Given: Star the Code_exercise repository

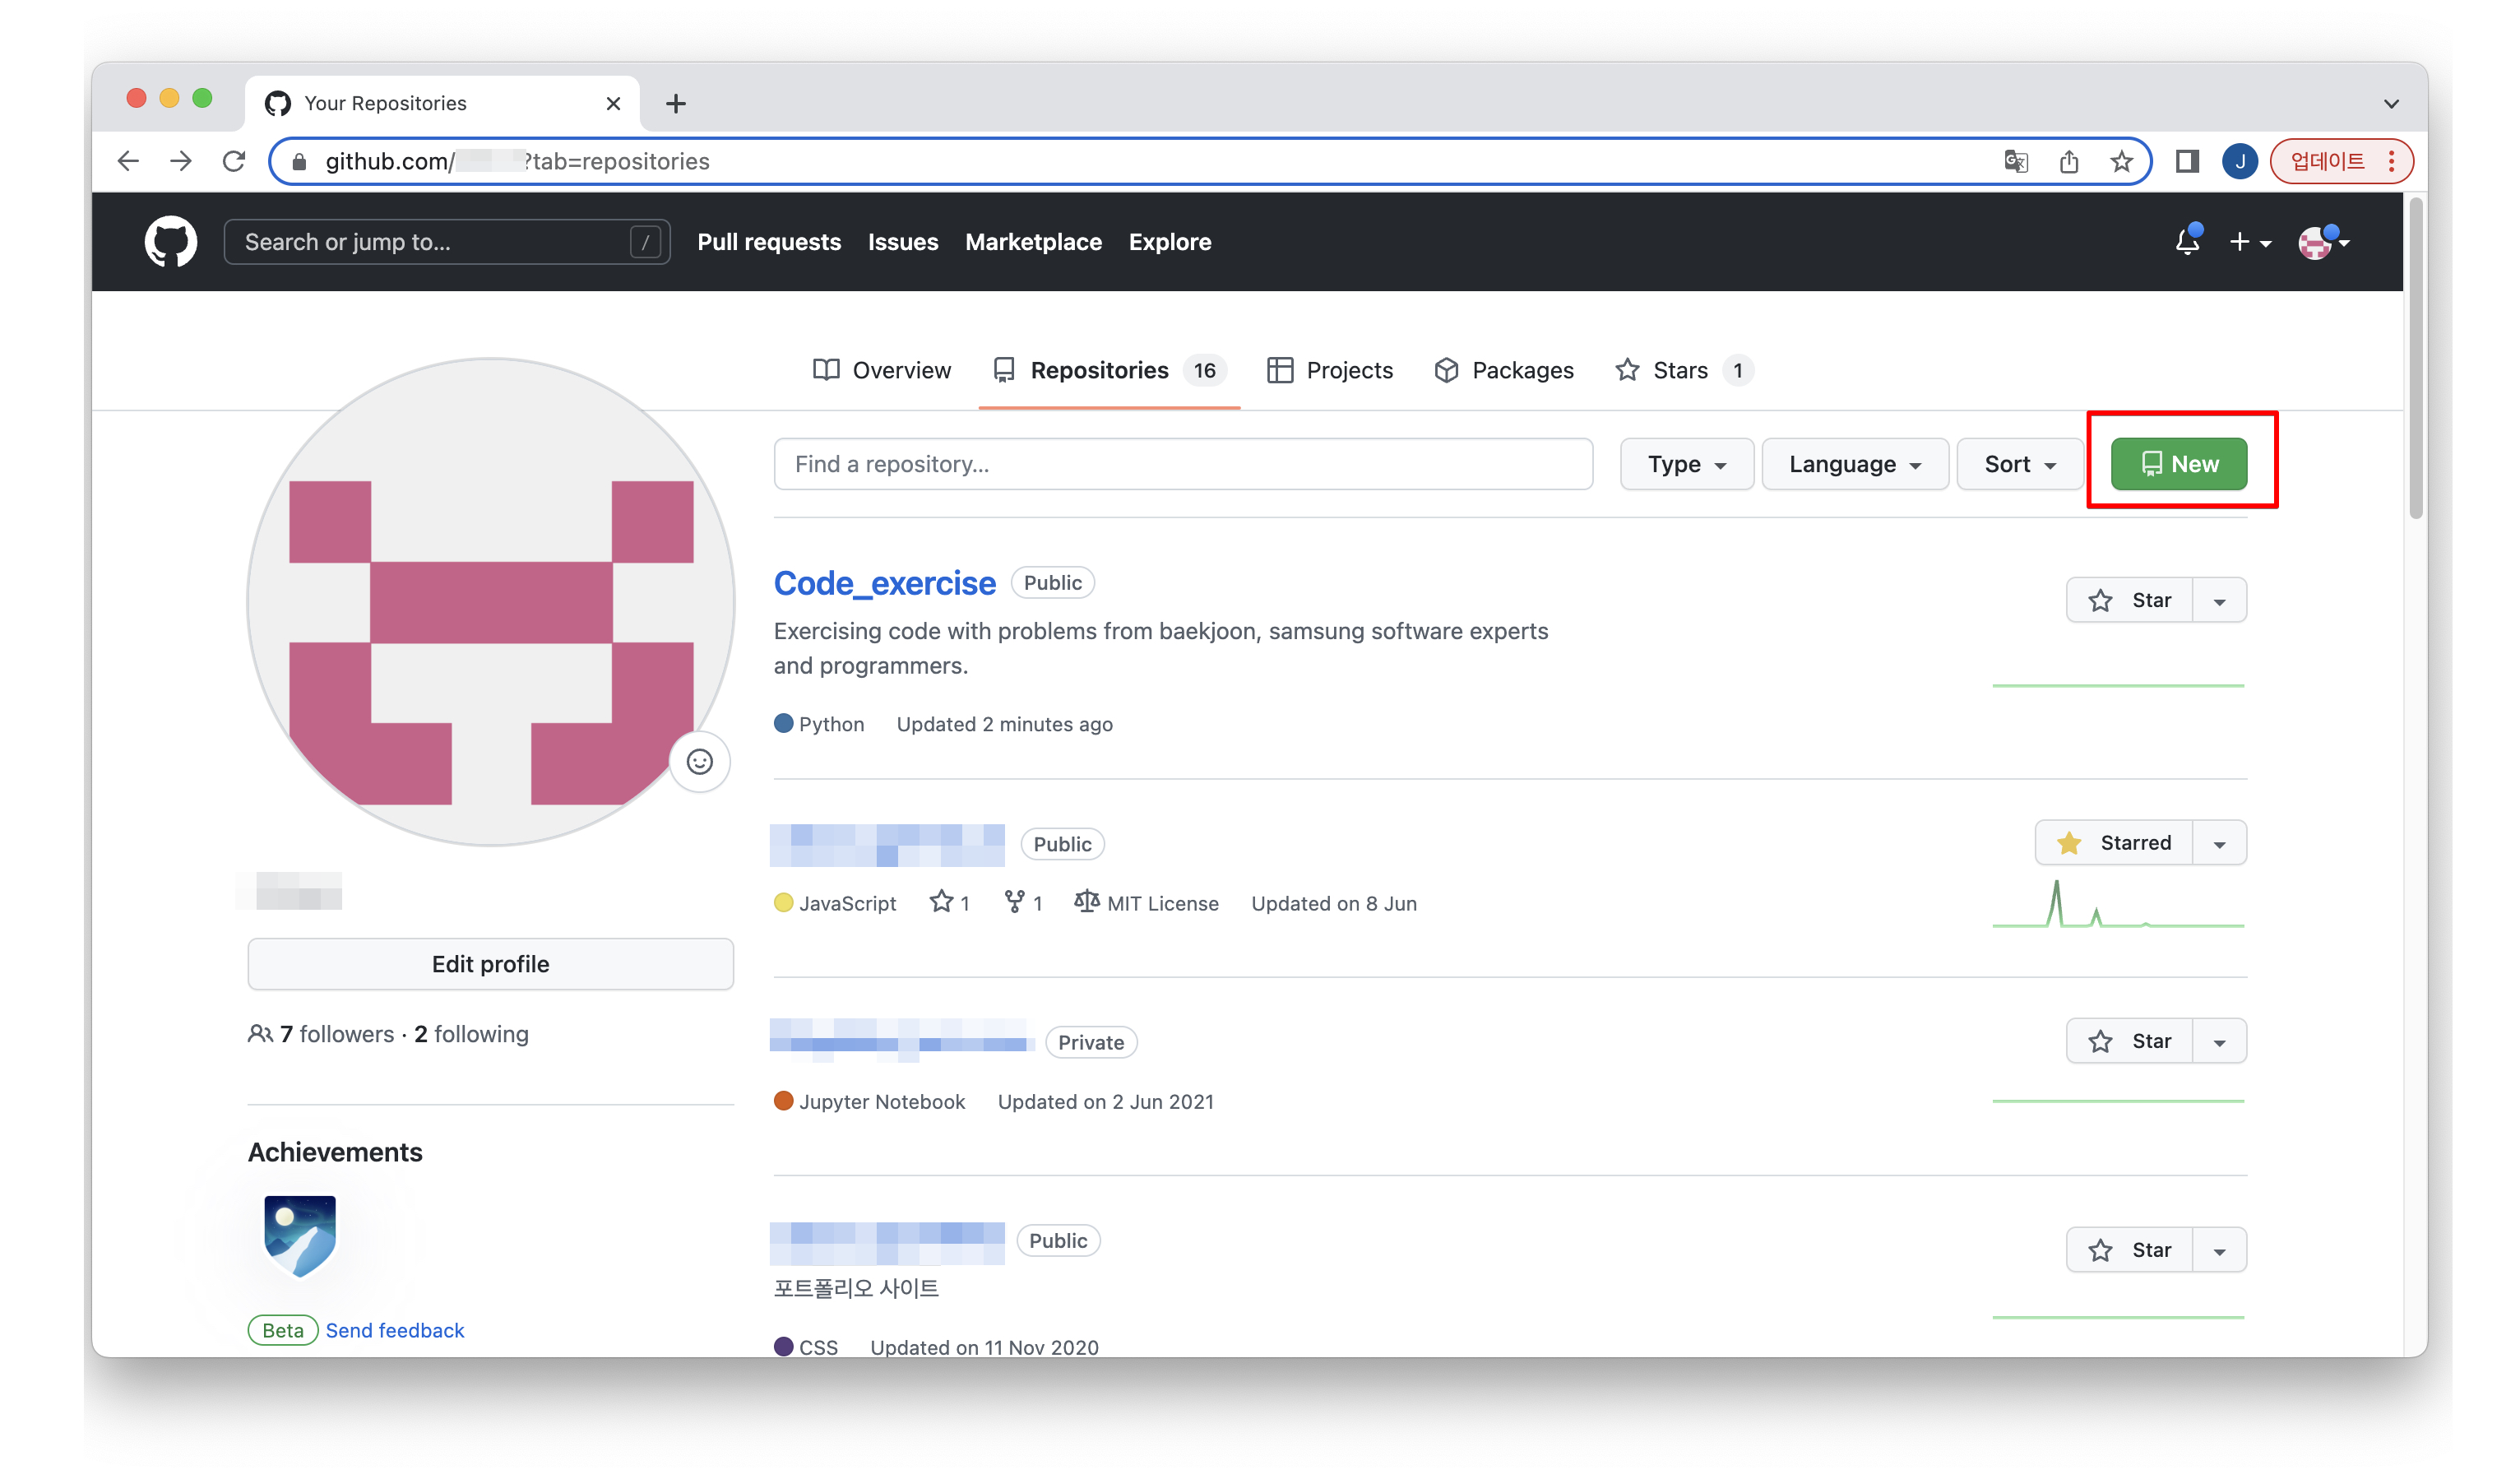Looking at the screenshot, I should (2129, 600).
